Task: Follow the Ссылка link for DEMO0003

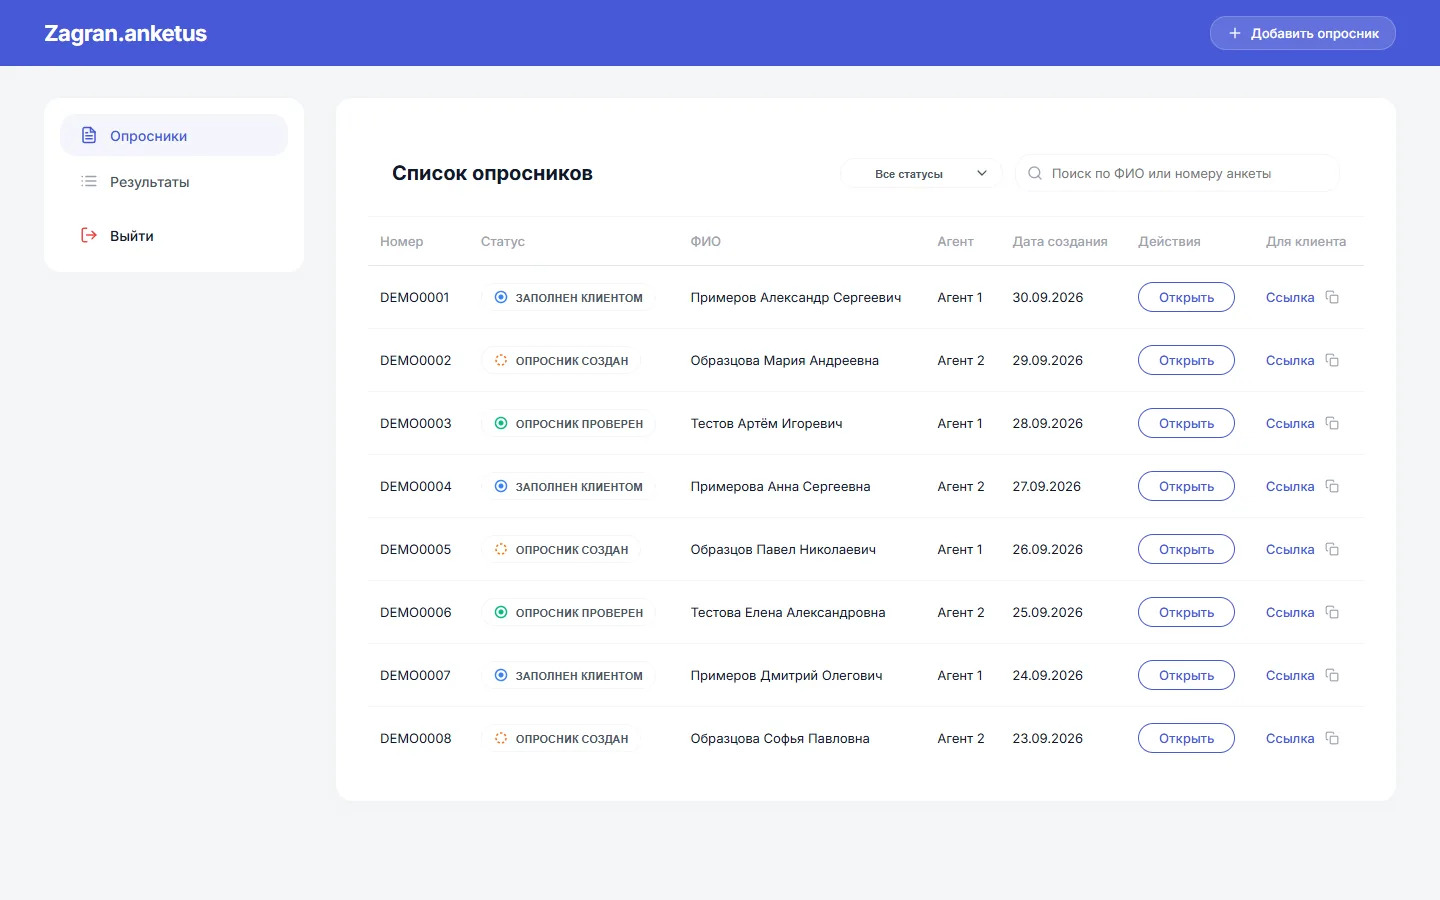Action: pos(1290,423)
